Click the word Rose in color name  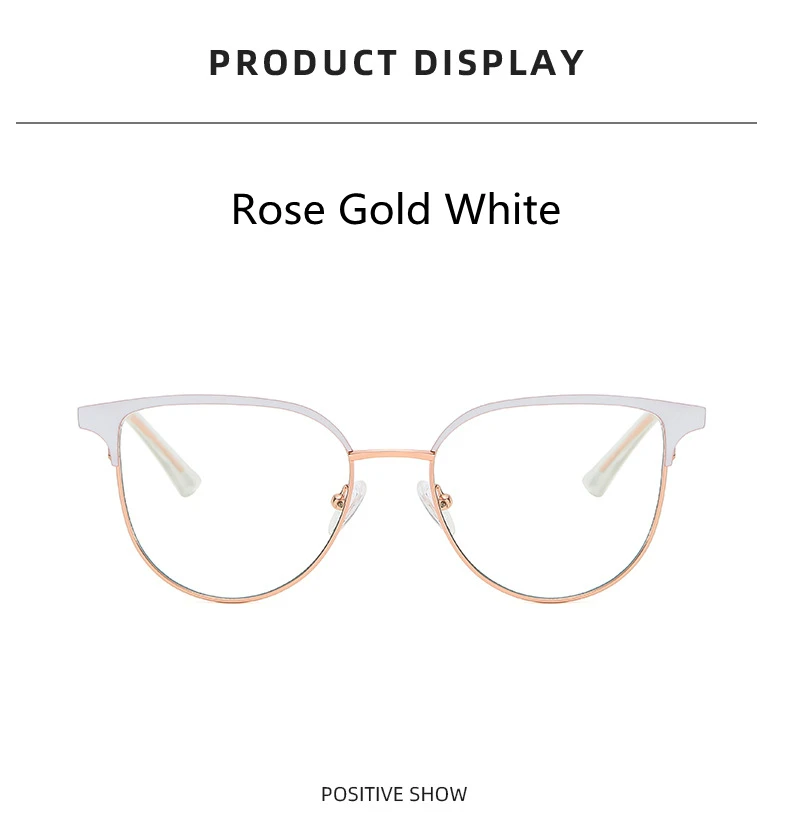pyautogui.click(x=278, y=209)
